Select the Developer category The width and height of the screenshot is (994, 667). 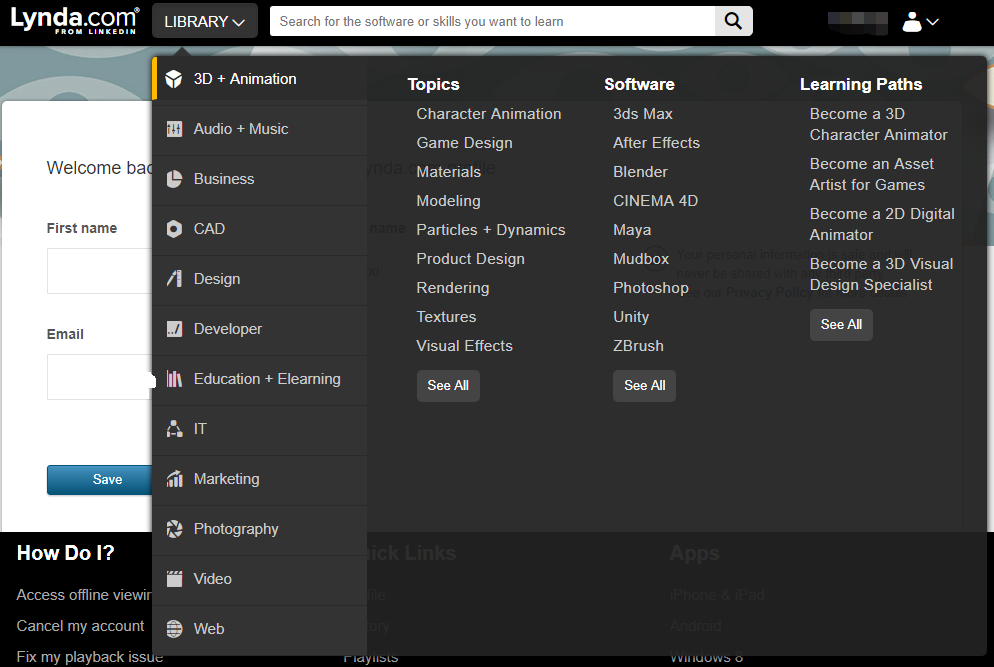point(260,329)
